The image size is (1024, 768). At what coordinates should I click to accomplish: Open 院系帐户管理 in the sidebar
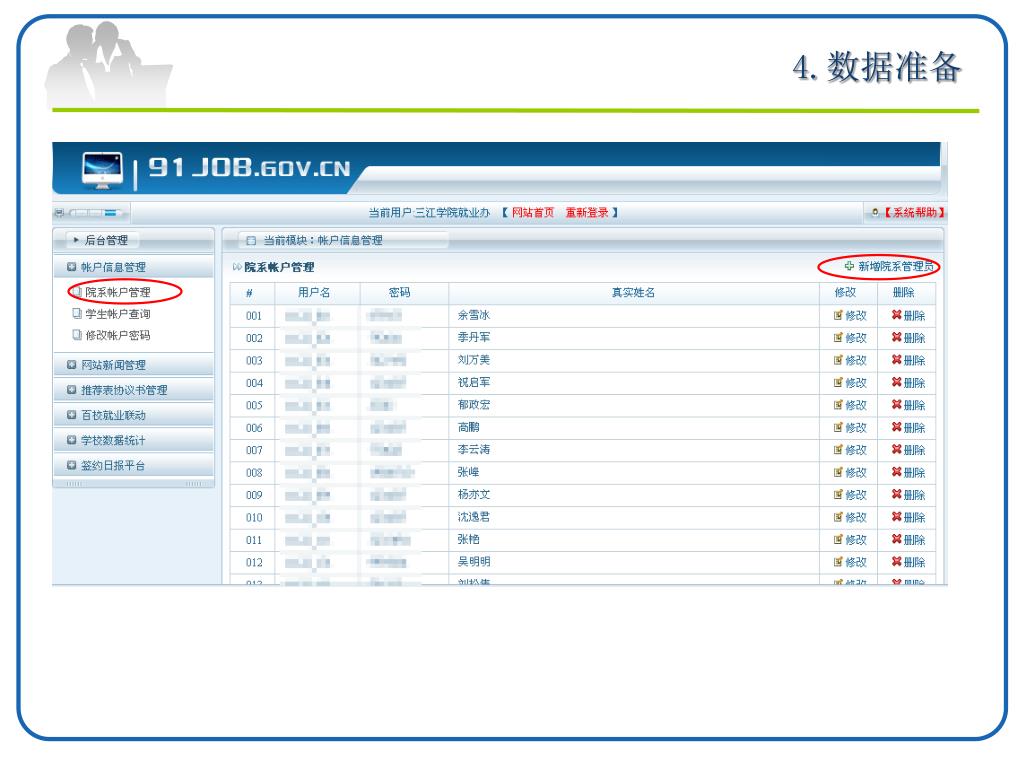click(x=117, y=293)
